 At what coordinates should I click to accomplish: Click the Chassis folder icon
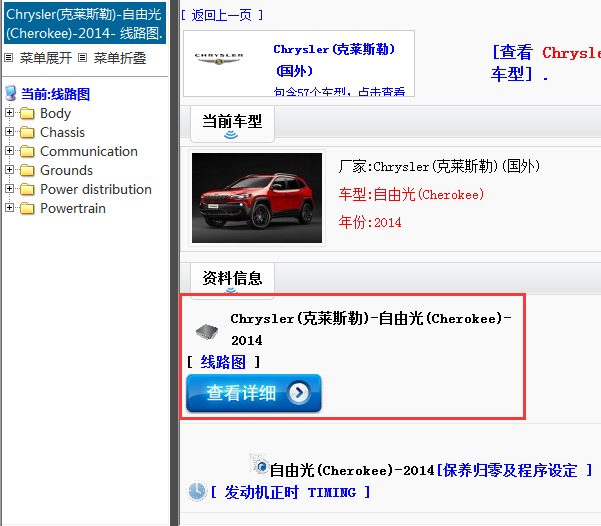(x=27, y=132)
